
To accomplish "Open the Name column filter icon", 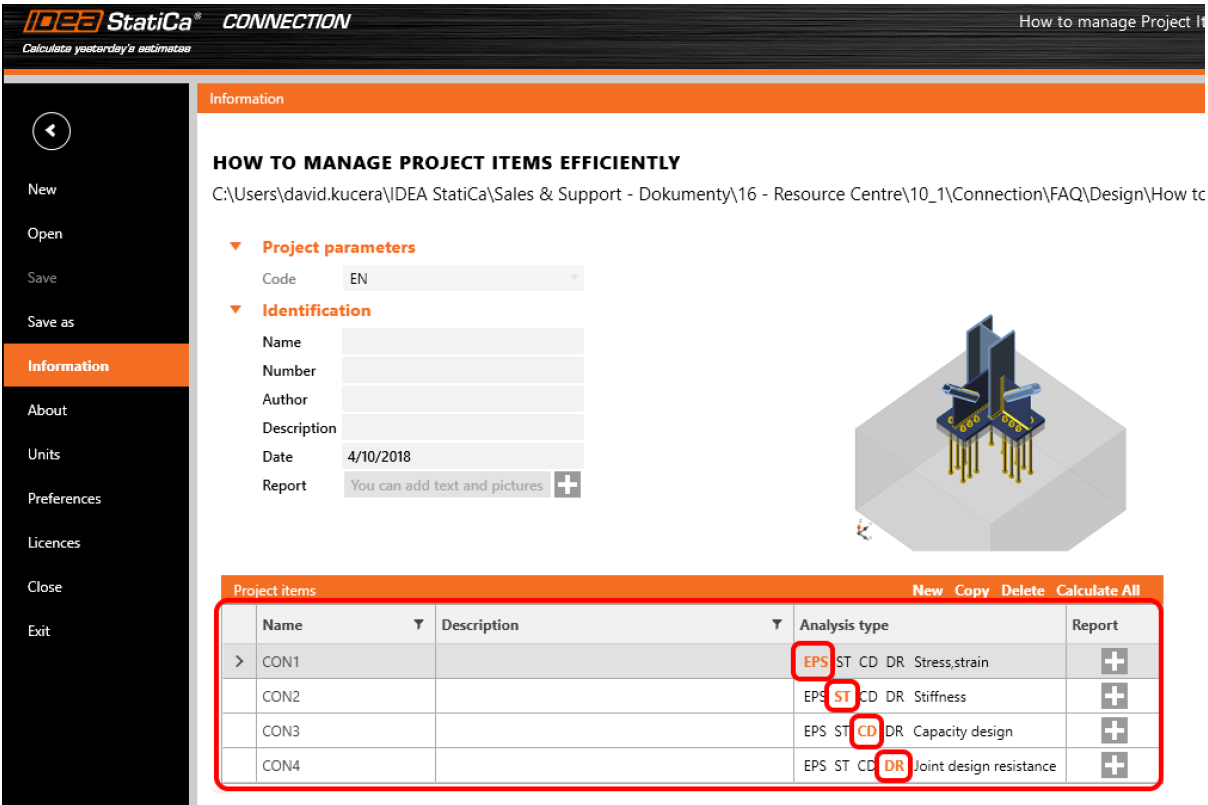I will click(419, 624).
